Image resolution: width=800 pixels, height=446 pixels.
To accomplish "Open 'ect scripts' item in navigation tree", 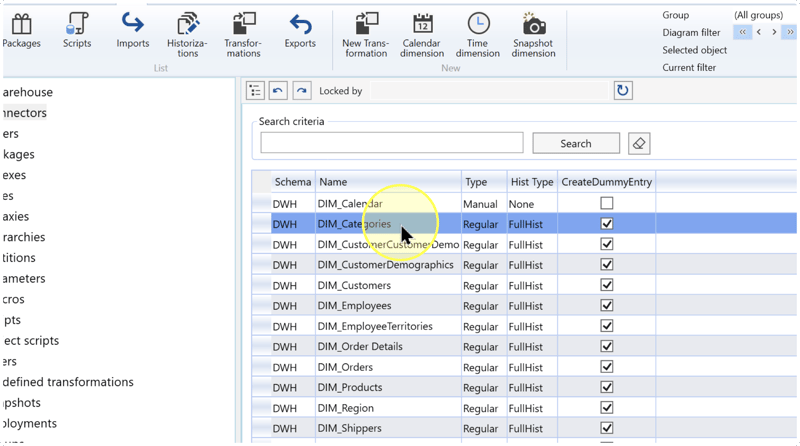I will (x=31, y=340).
